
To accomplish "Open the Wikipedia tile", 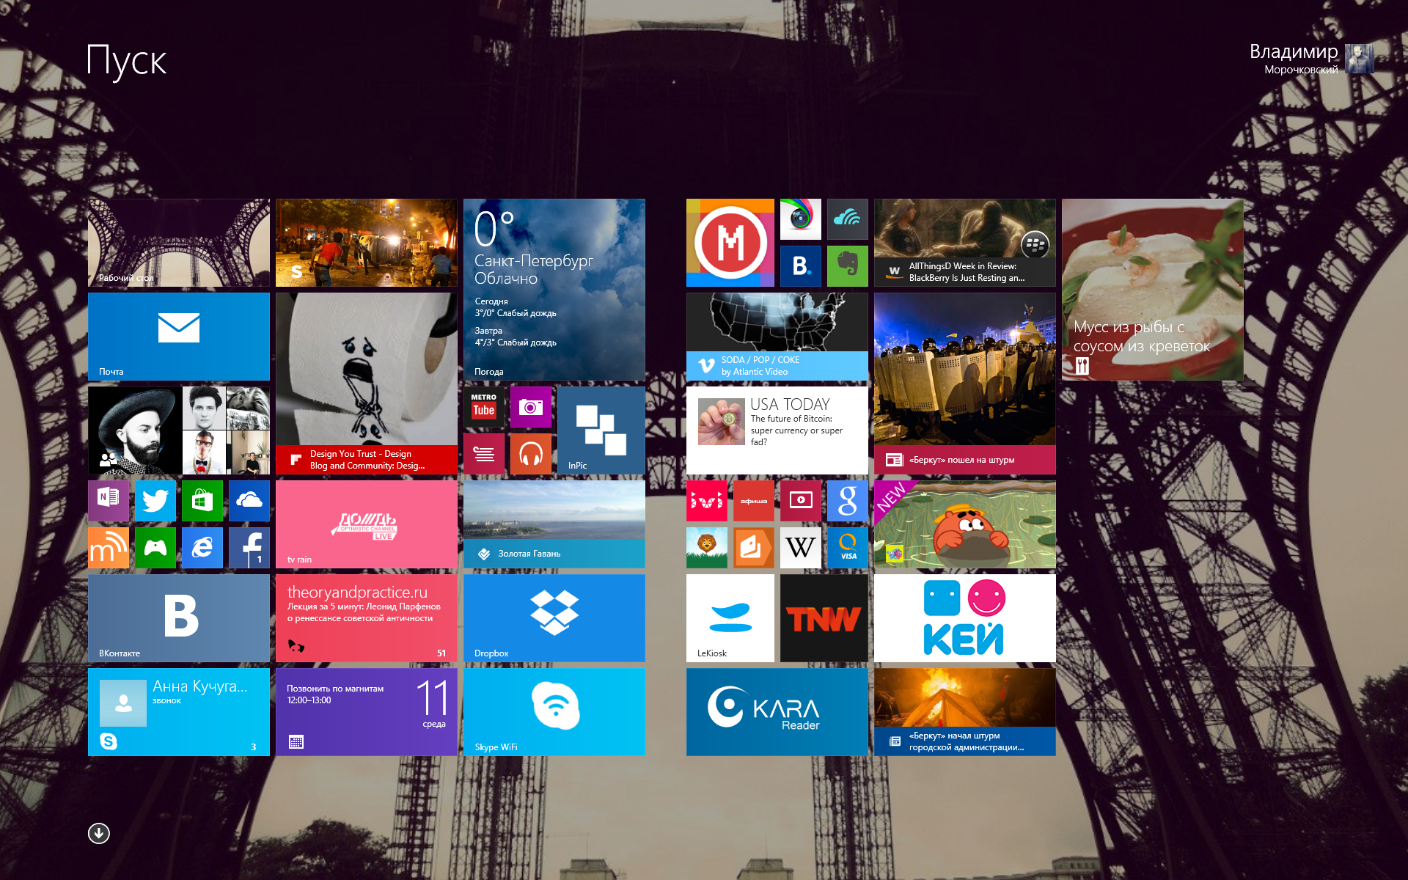I will pyautogui.click(x=801, y=548).
